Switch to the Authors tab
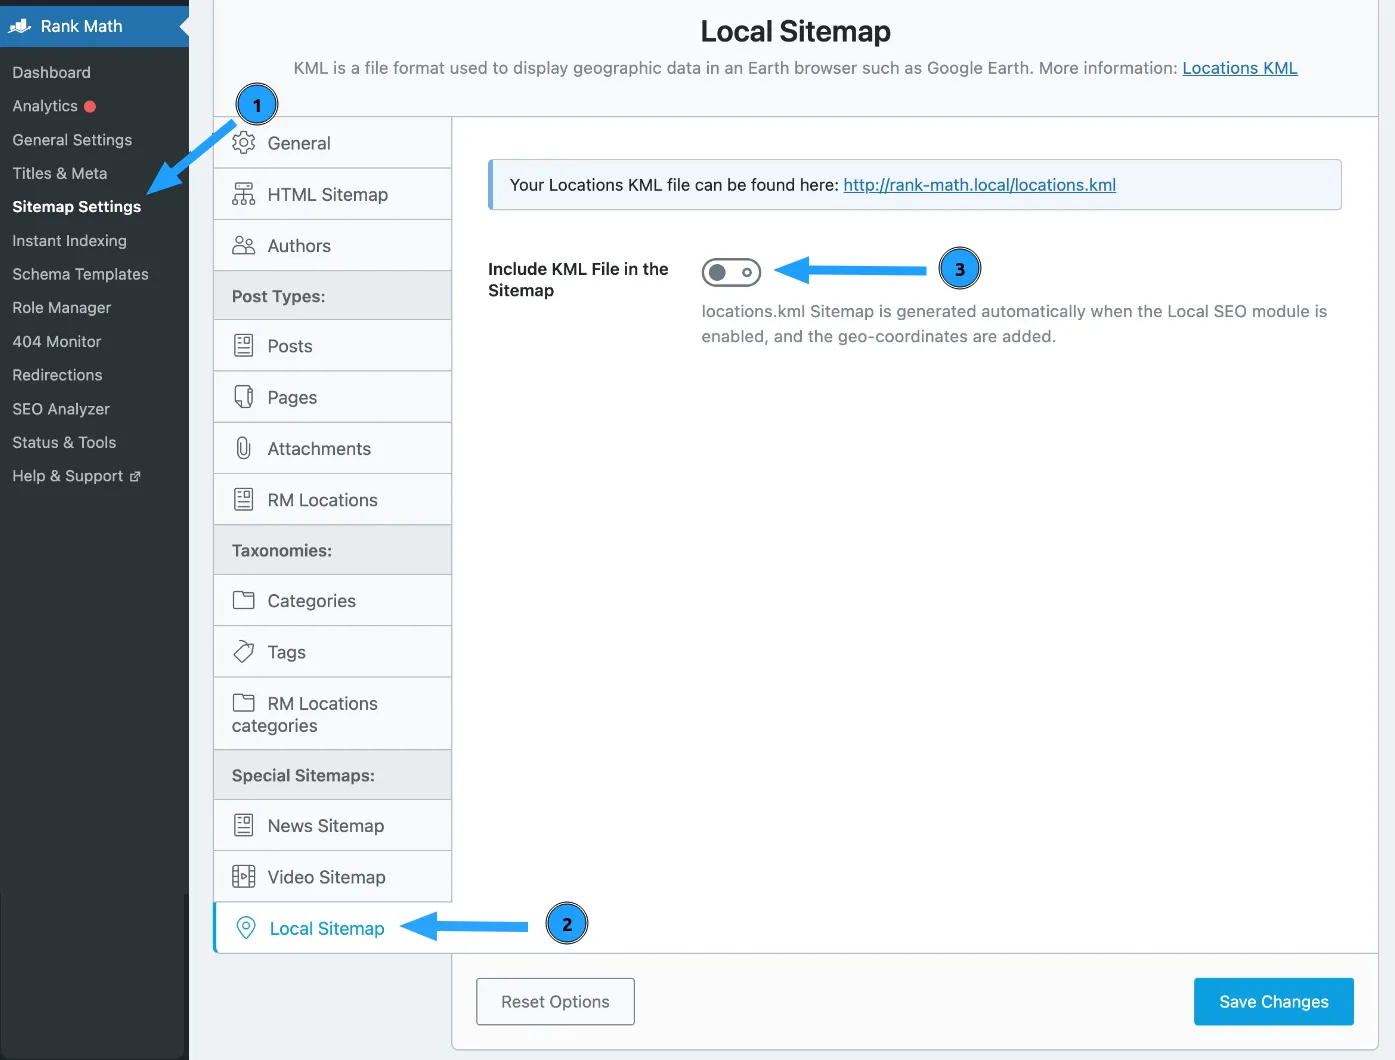The width and height of the screenshot is (1395, 1060). [332, 245]
